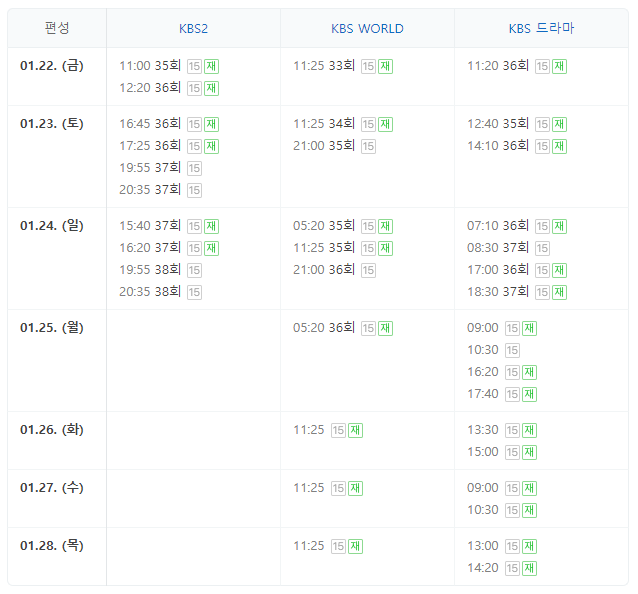Click the KBS WORLD 21:00 35회 entry
Viewport: 638px width, 594px height.
coord(324,146)
